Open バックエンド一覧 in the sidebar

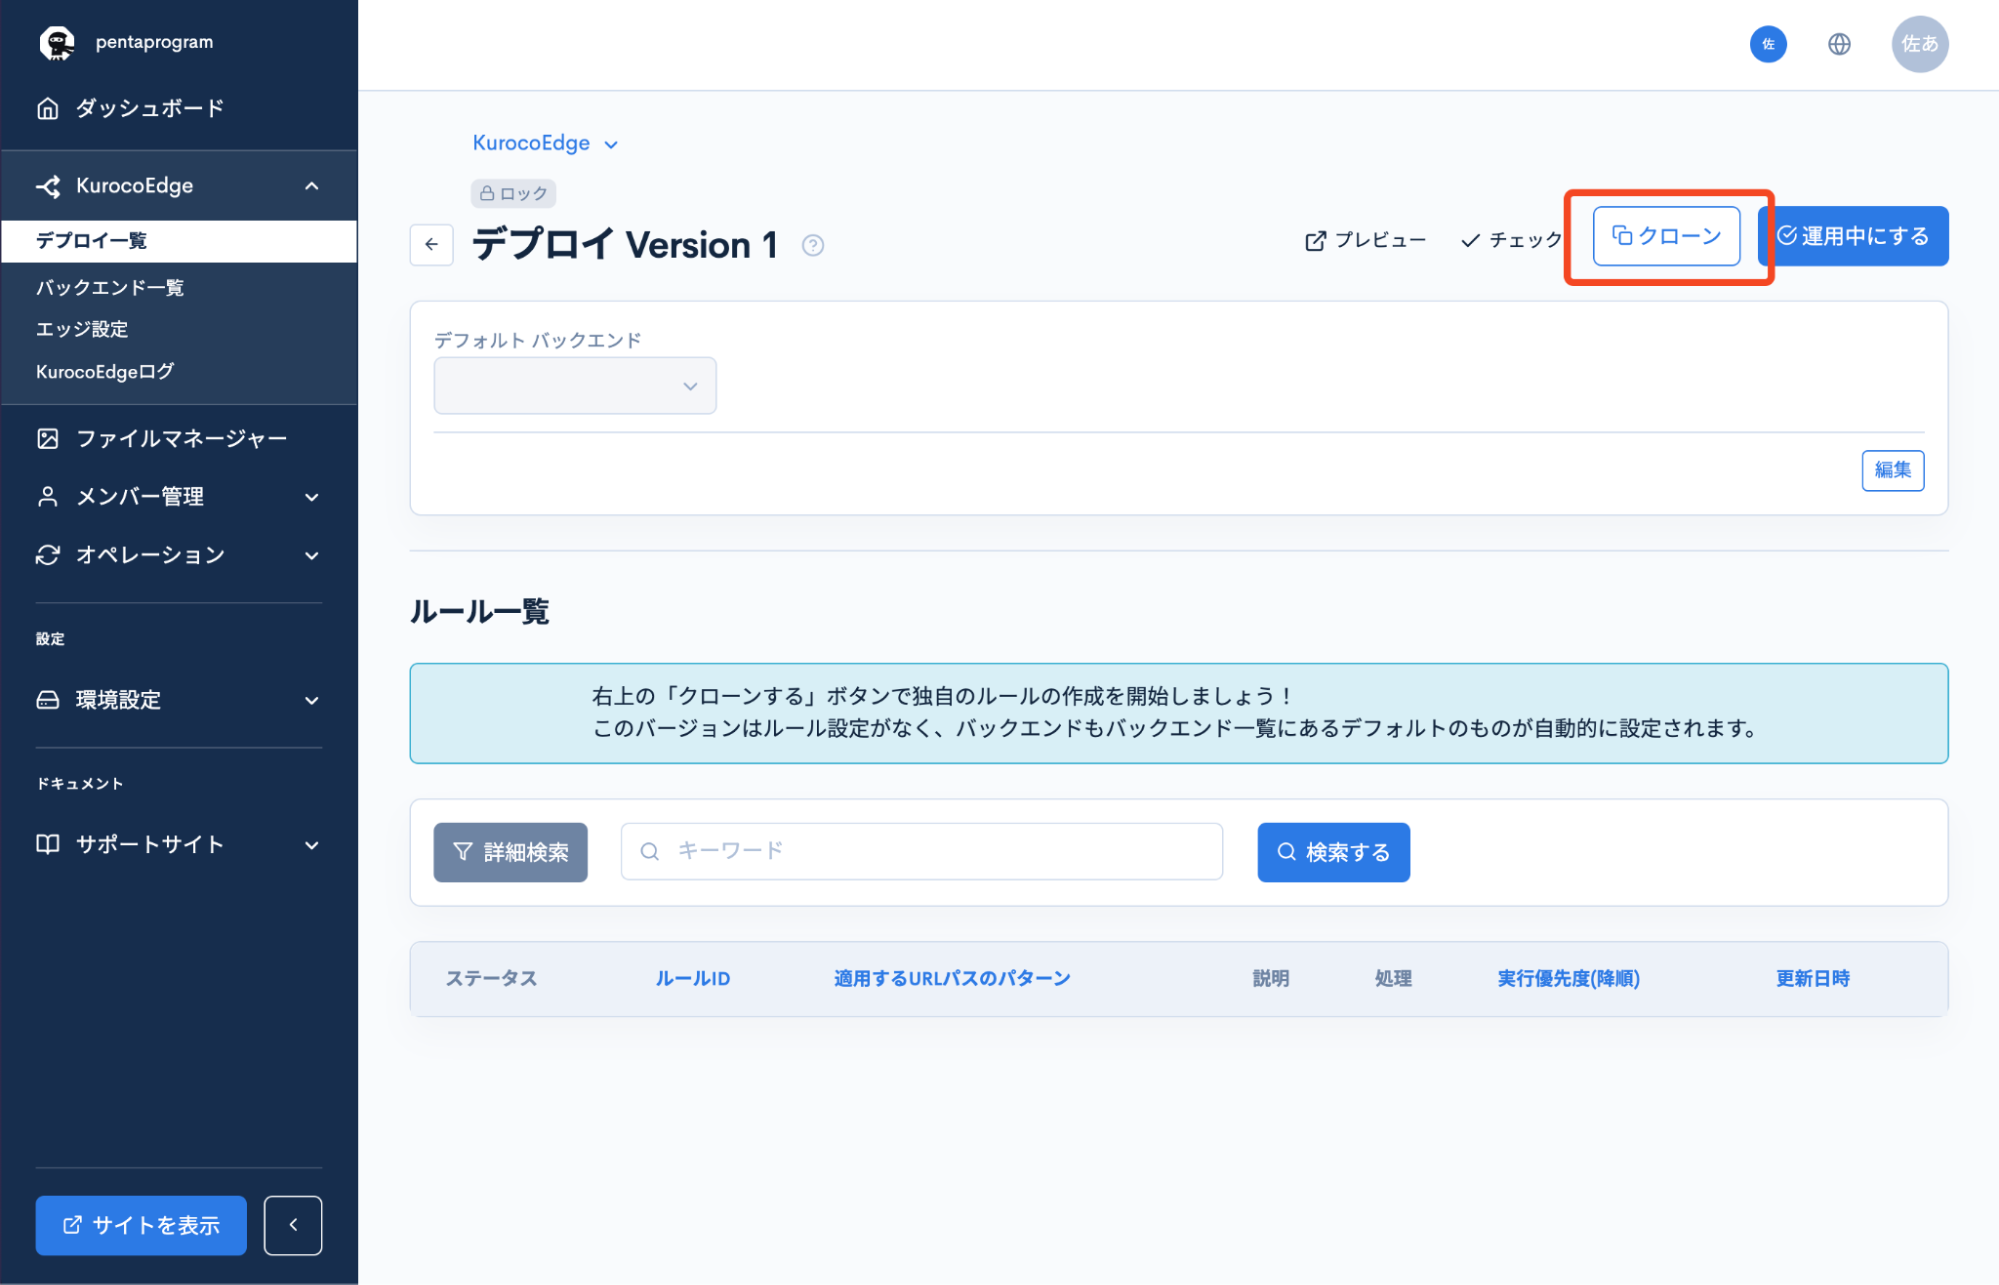coord(110,288)
